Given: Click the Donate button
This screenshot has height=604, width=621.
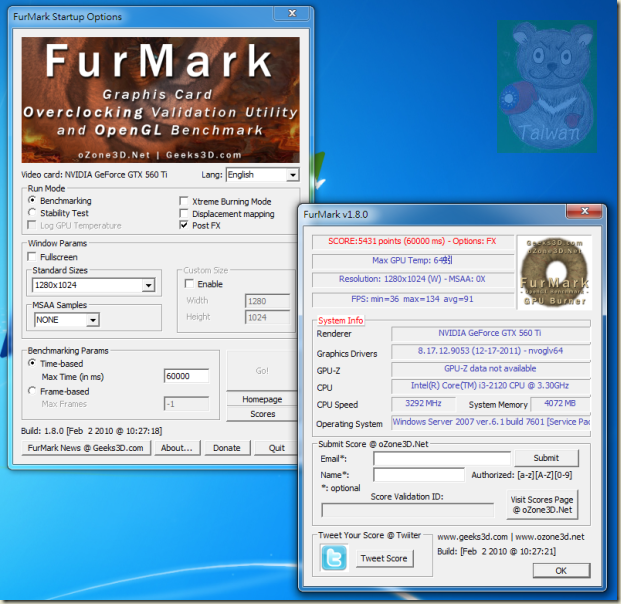Looking at the screenshot, I should pyautogui.click(x=227, y=448).
